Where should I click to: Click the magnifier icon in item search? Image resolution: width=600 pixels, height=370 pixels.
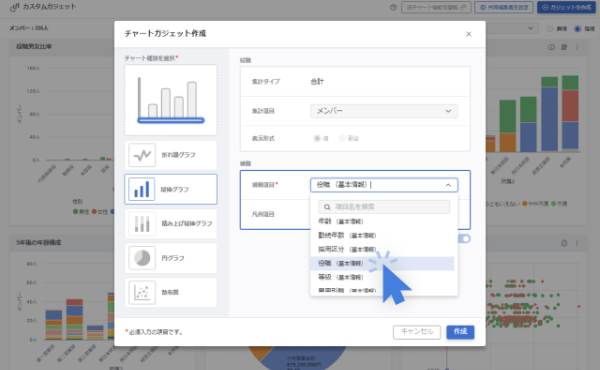click(327, 207)
